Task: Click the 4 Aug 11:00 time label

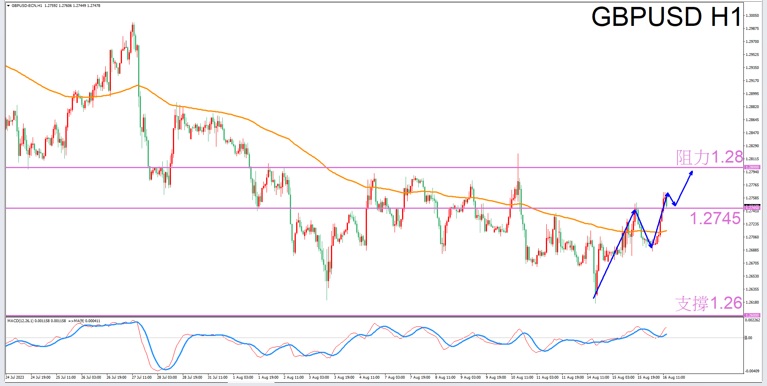Action: tap(369, 378)
